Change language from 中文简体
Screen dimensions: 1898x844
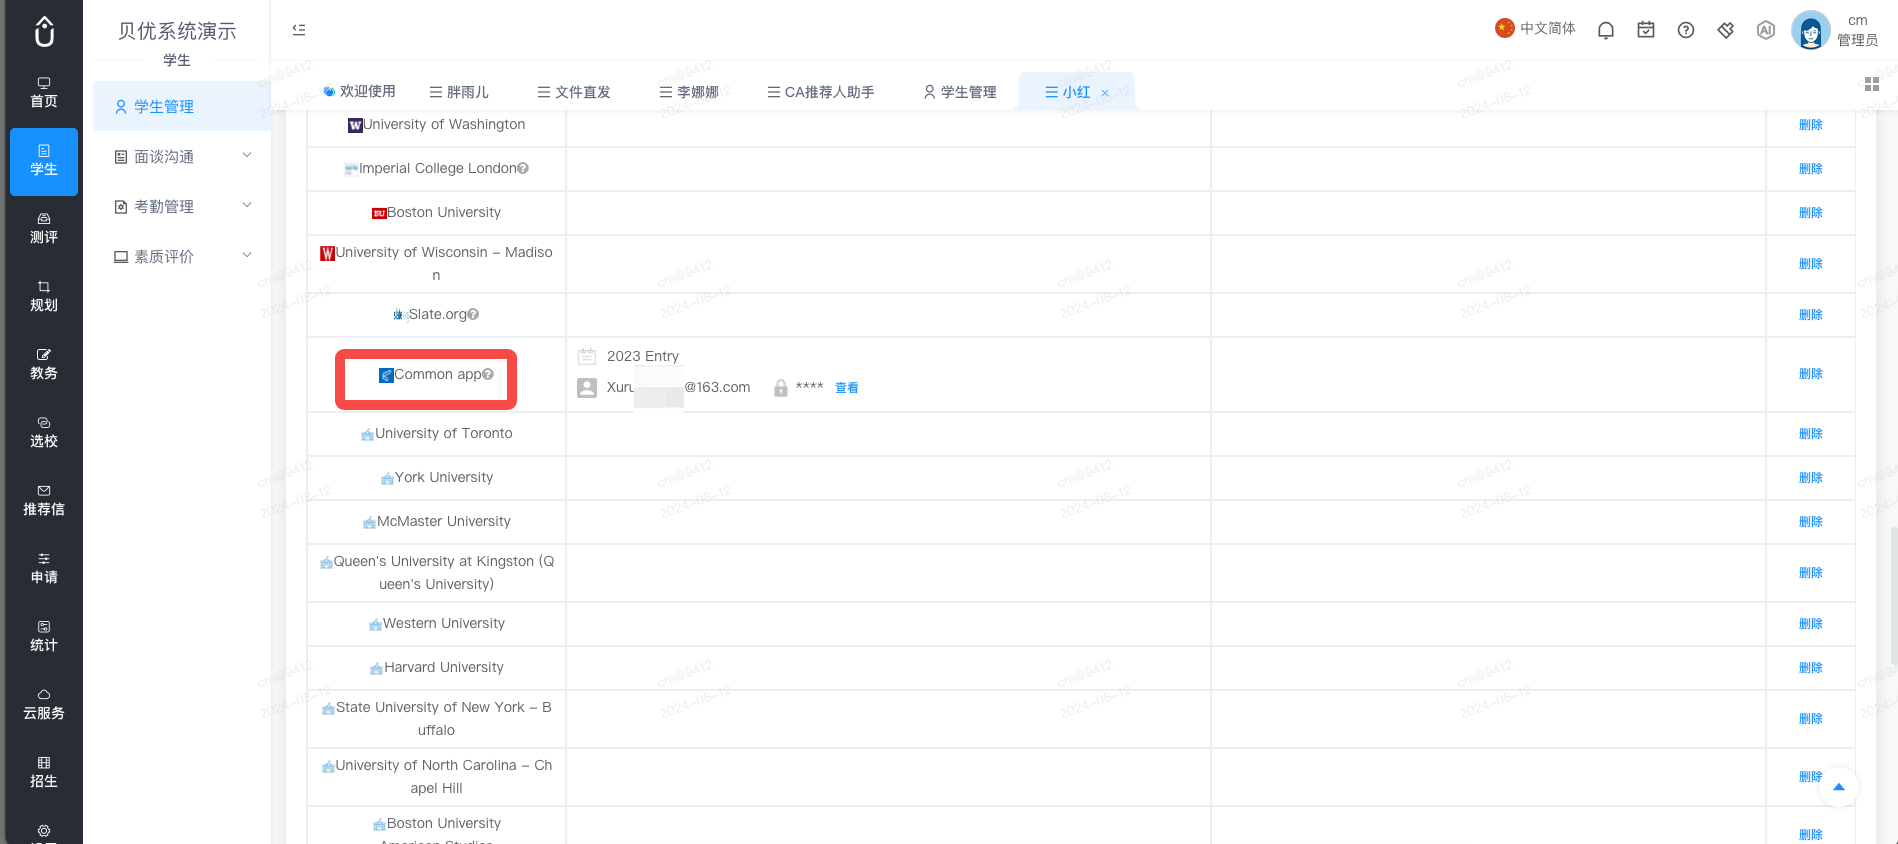(x=1535, y=28)
